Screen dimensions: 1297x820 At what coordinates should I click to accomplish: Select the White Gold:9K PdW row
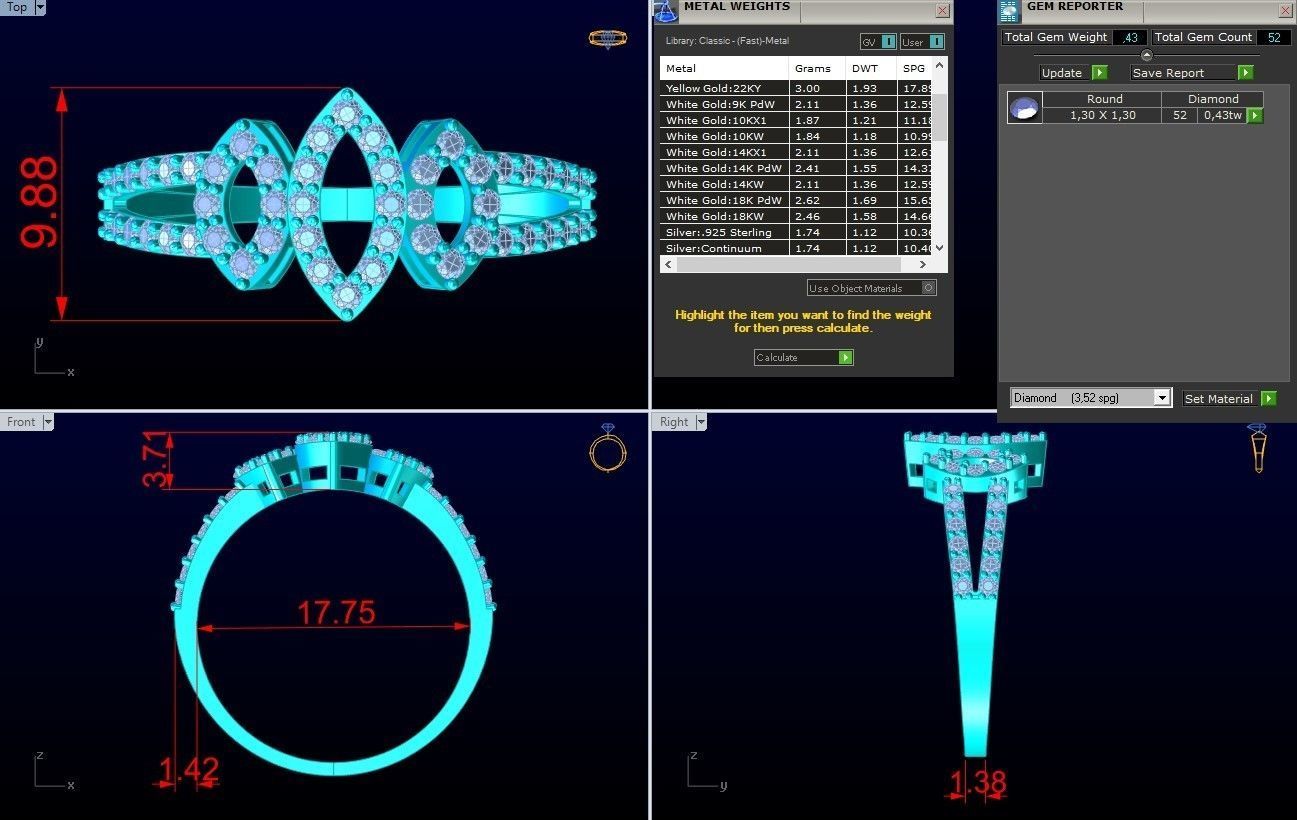coord(796,104)
